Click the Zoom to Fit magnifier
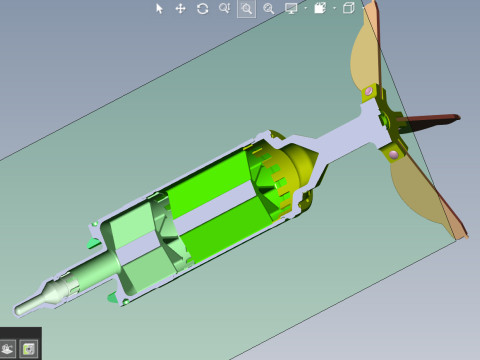This screenshot has height=360, width=480. click(x=268, y=9)
